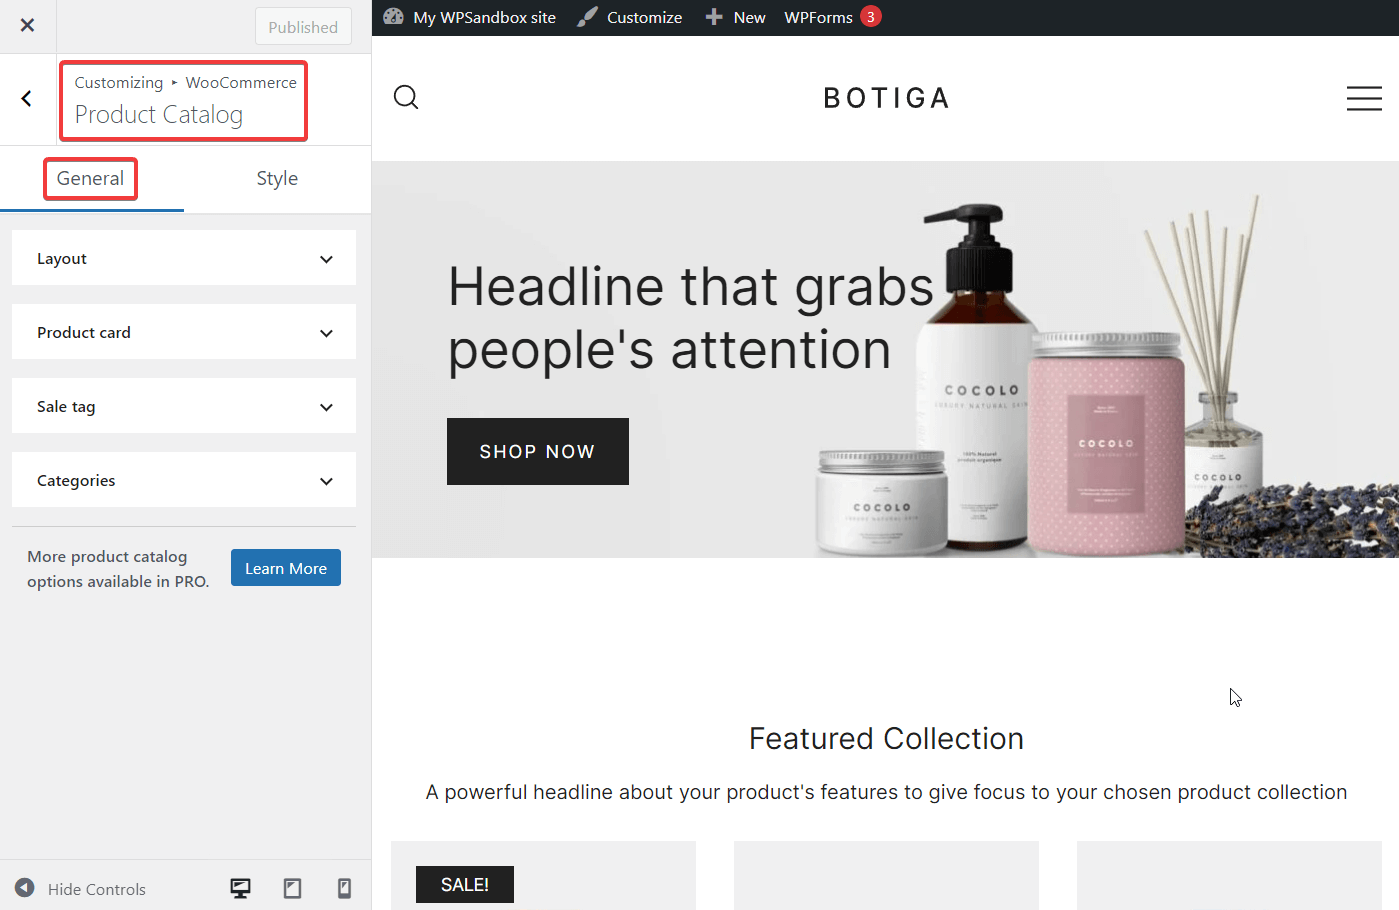The height and width of the screenshot is (910, 1399).
Task: Open the hamburger menu icon in header
Action: coord(1364,98)
